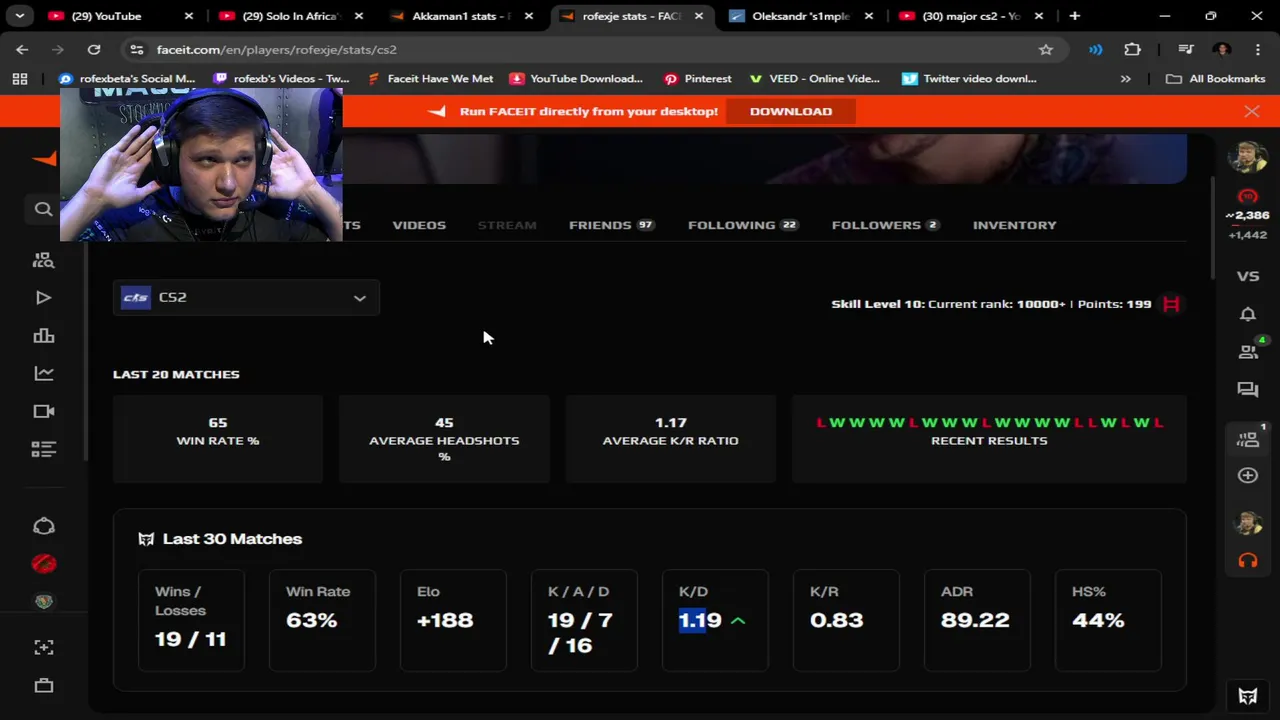Click the RECENT RESULTS streak card
1280x720 pixels.
989,439
